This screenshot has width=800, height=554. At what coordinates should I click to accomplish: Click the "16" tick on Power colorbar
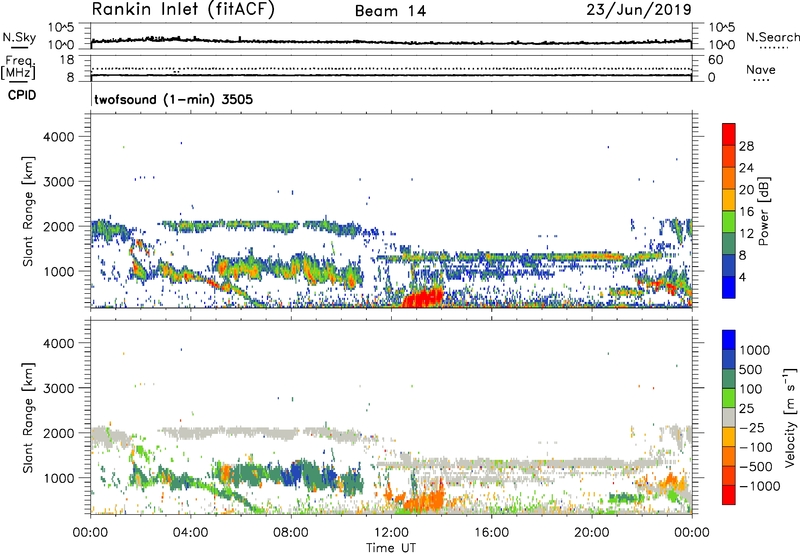tap(746, 212)
